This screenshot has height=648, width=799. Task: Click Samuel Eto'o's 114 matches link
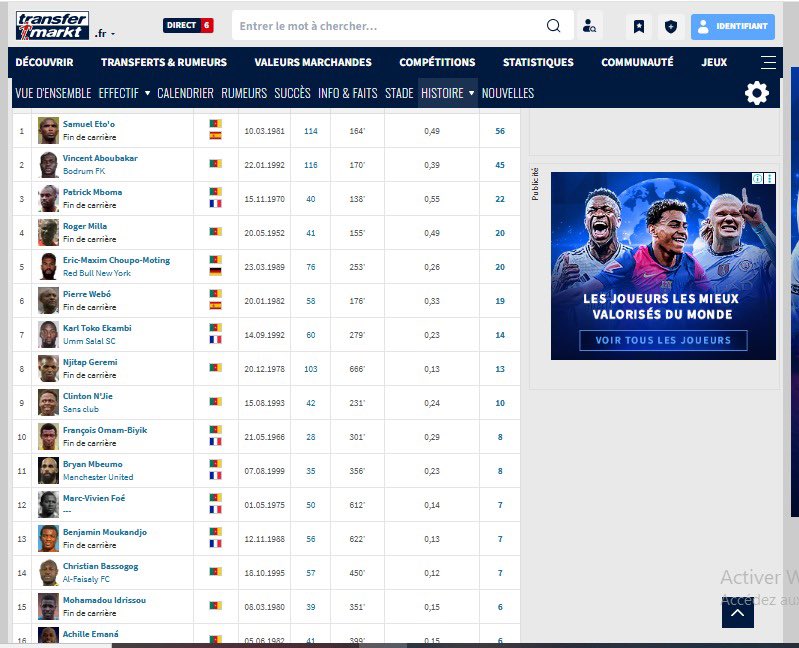311,131
